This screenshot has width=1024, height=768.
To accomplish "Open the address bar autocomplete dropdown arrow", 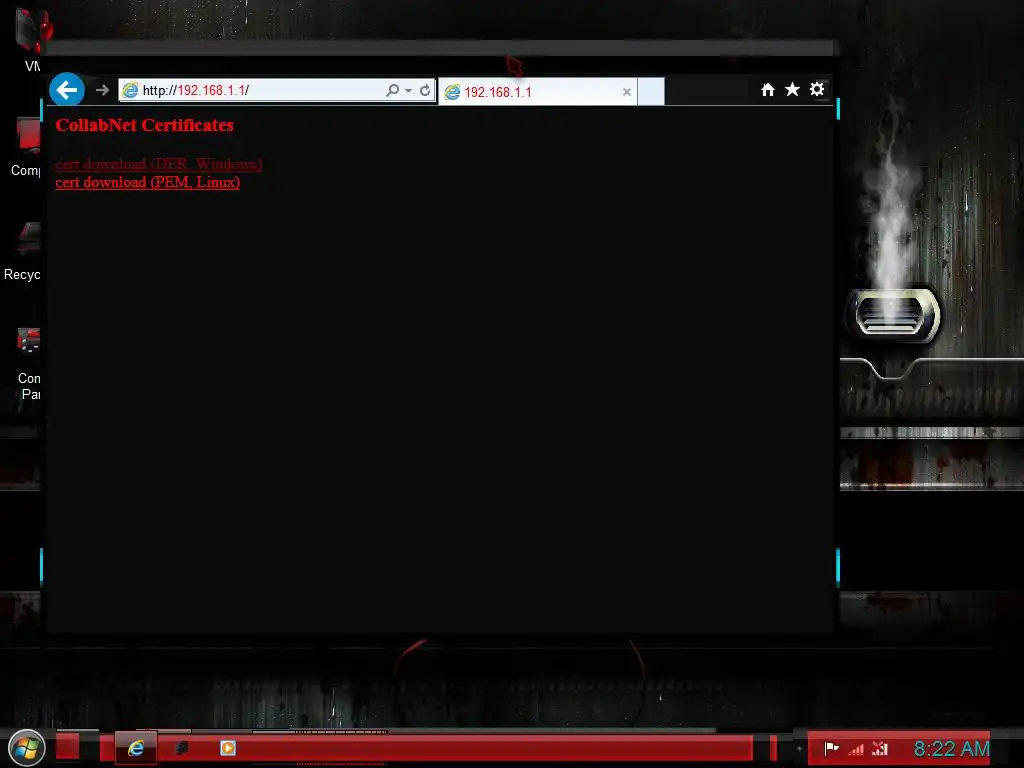I will [408, 90].
